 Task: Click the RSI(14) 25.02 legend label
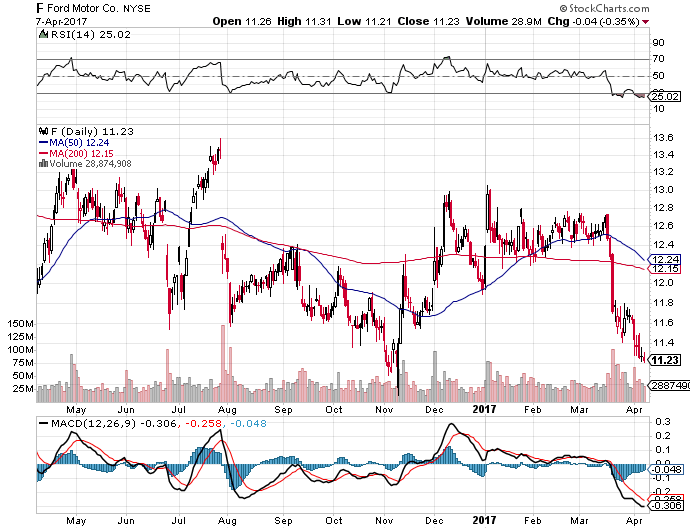(91, 35)
